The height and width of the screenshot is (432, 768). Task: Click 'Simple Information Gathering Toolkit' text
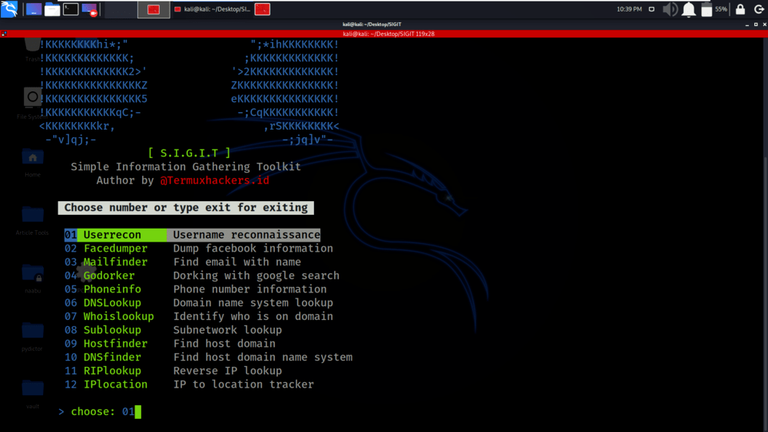point(186,167)
